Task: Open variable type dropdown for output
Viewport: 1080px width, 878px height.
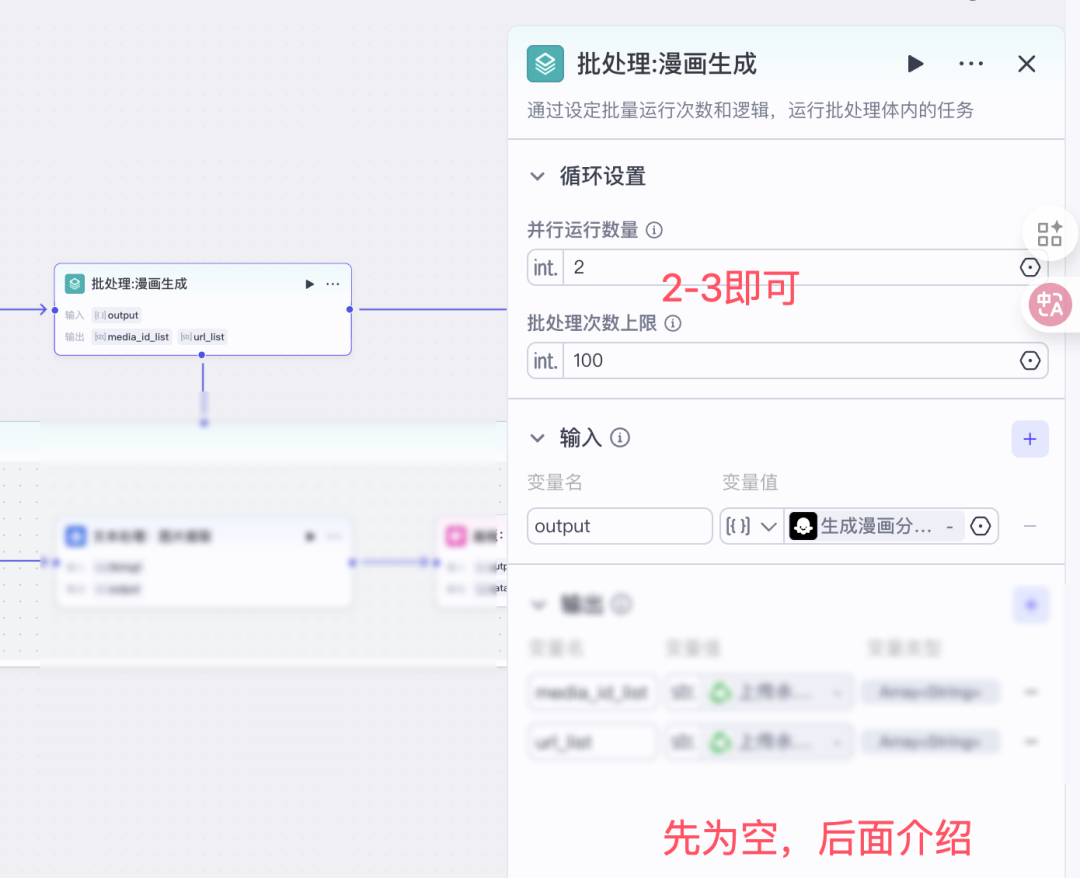Action: (752, 526)
